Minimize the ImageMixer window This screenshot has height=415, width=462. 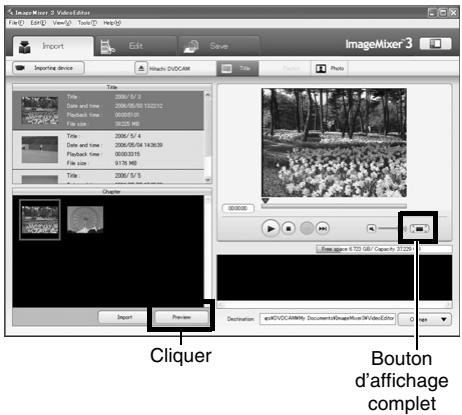tap(432, 13)
